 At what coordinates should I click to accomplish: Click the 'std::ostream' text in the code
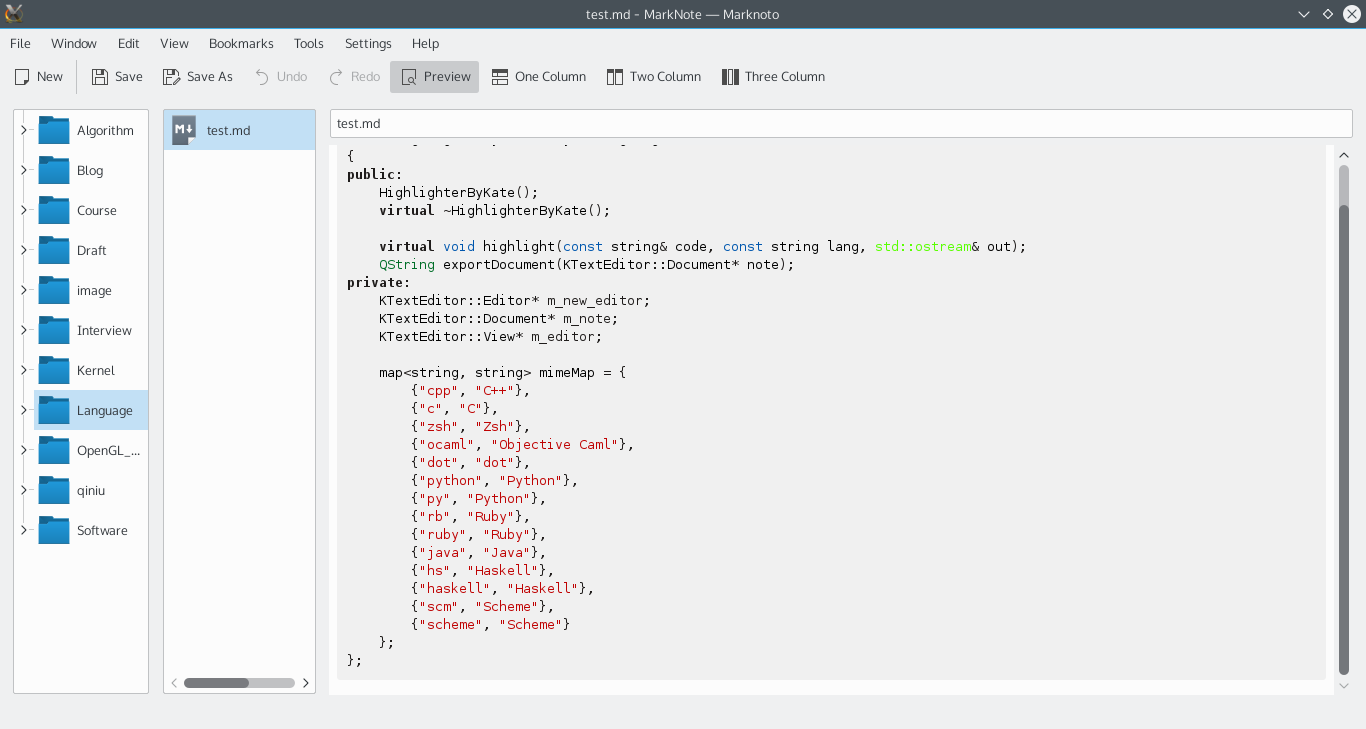pos(922,246)
